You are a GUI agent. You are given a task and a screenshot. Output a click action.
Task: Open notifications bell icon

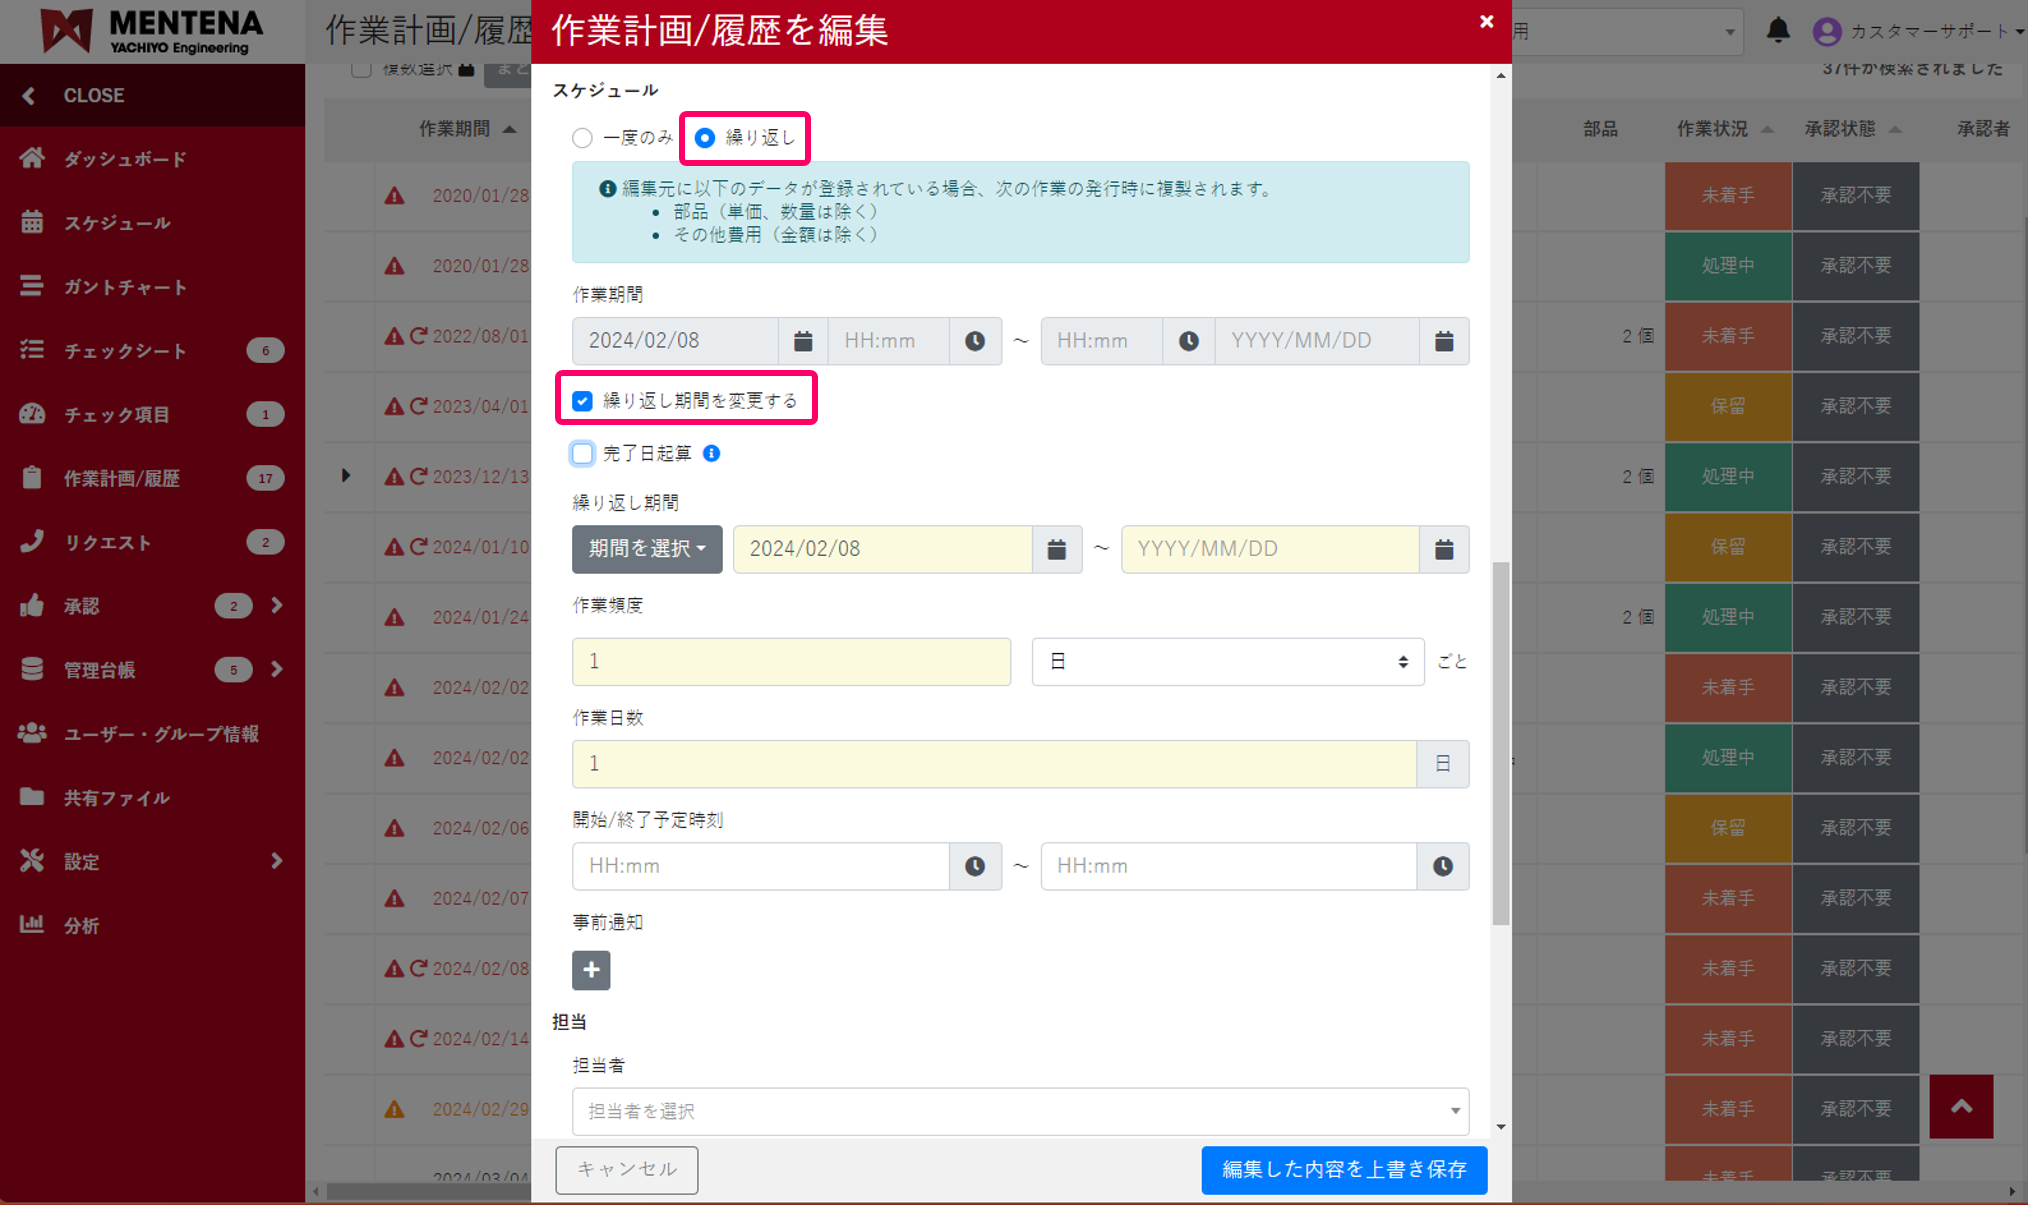1778,31
